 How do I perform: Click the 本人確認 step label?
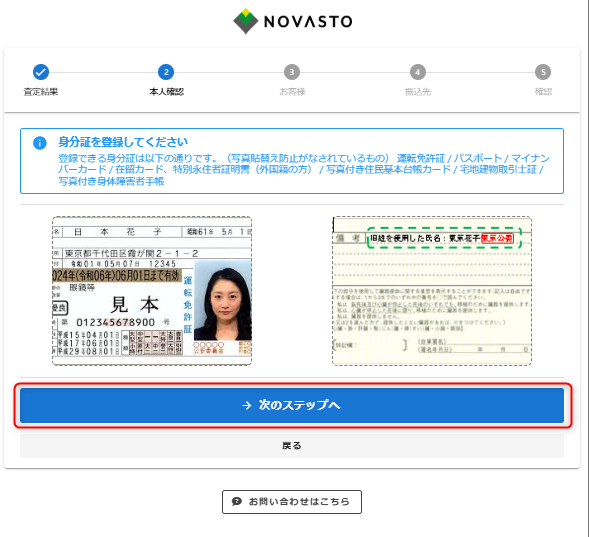click(x=166, y=92)
